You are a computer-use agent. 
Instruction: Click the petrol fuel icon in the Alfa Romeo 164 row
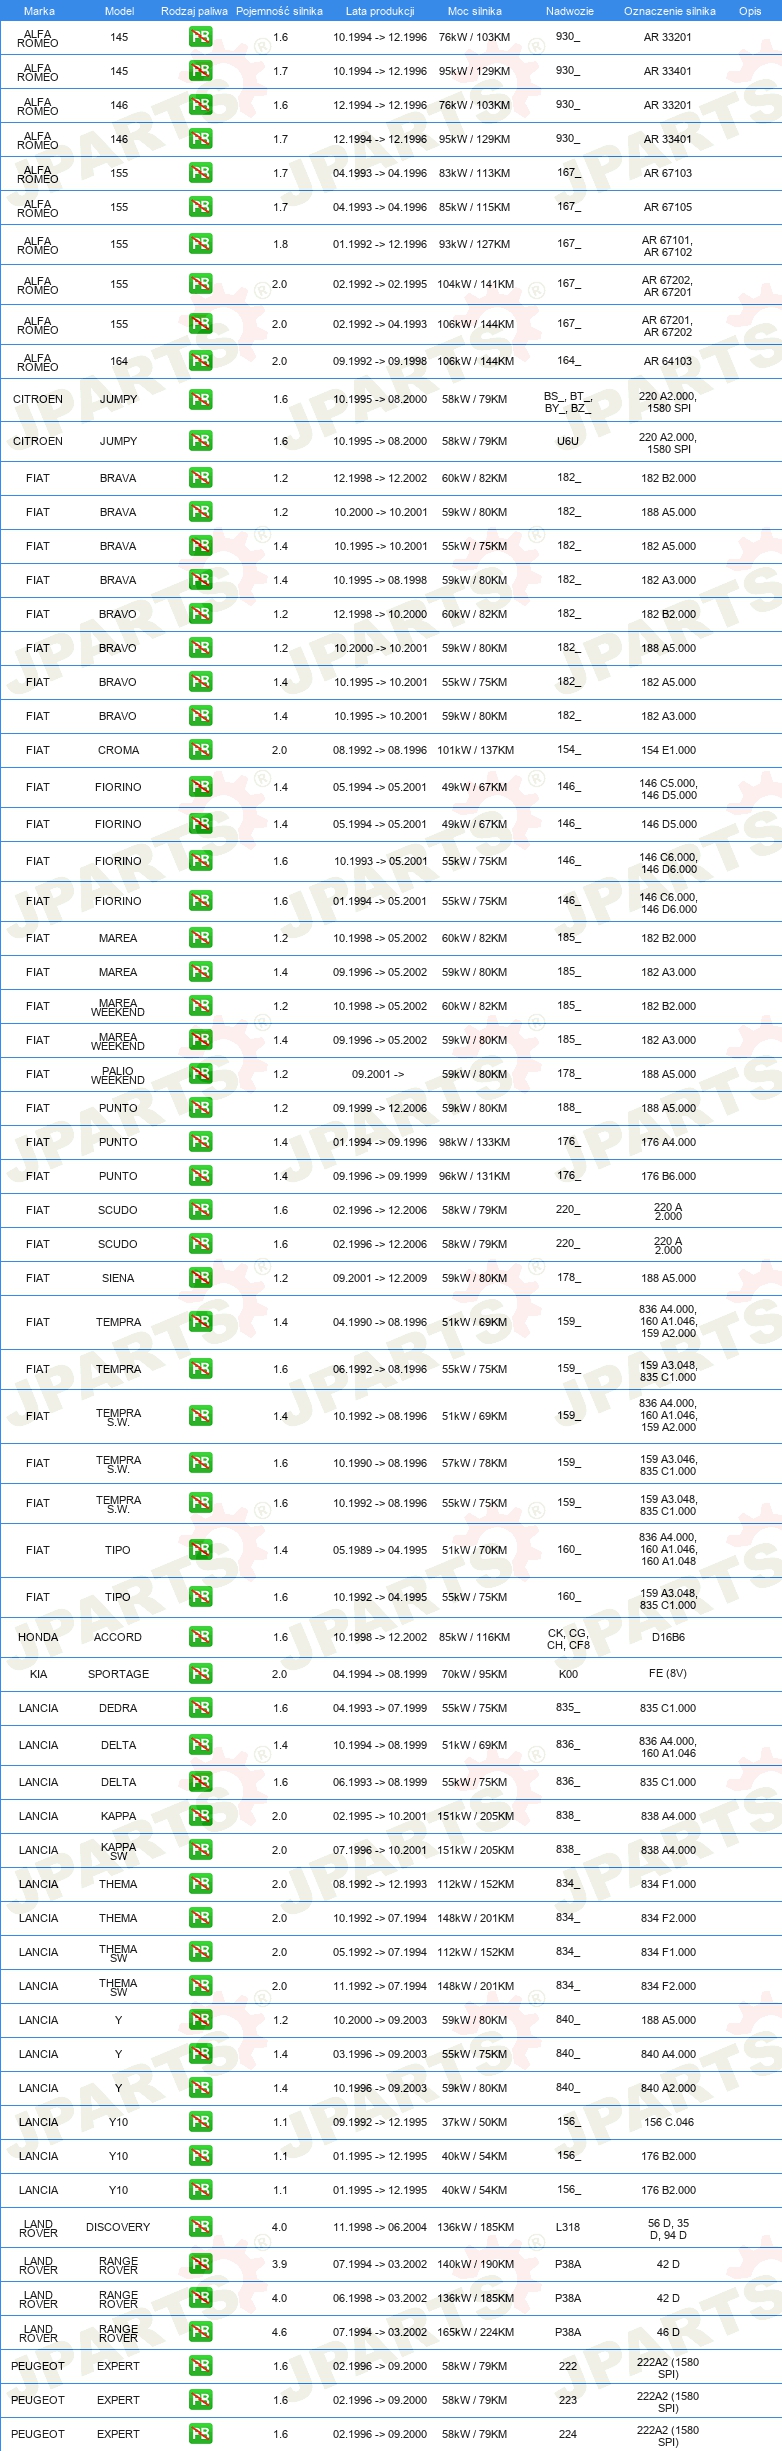(x=200, y=361)
